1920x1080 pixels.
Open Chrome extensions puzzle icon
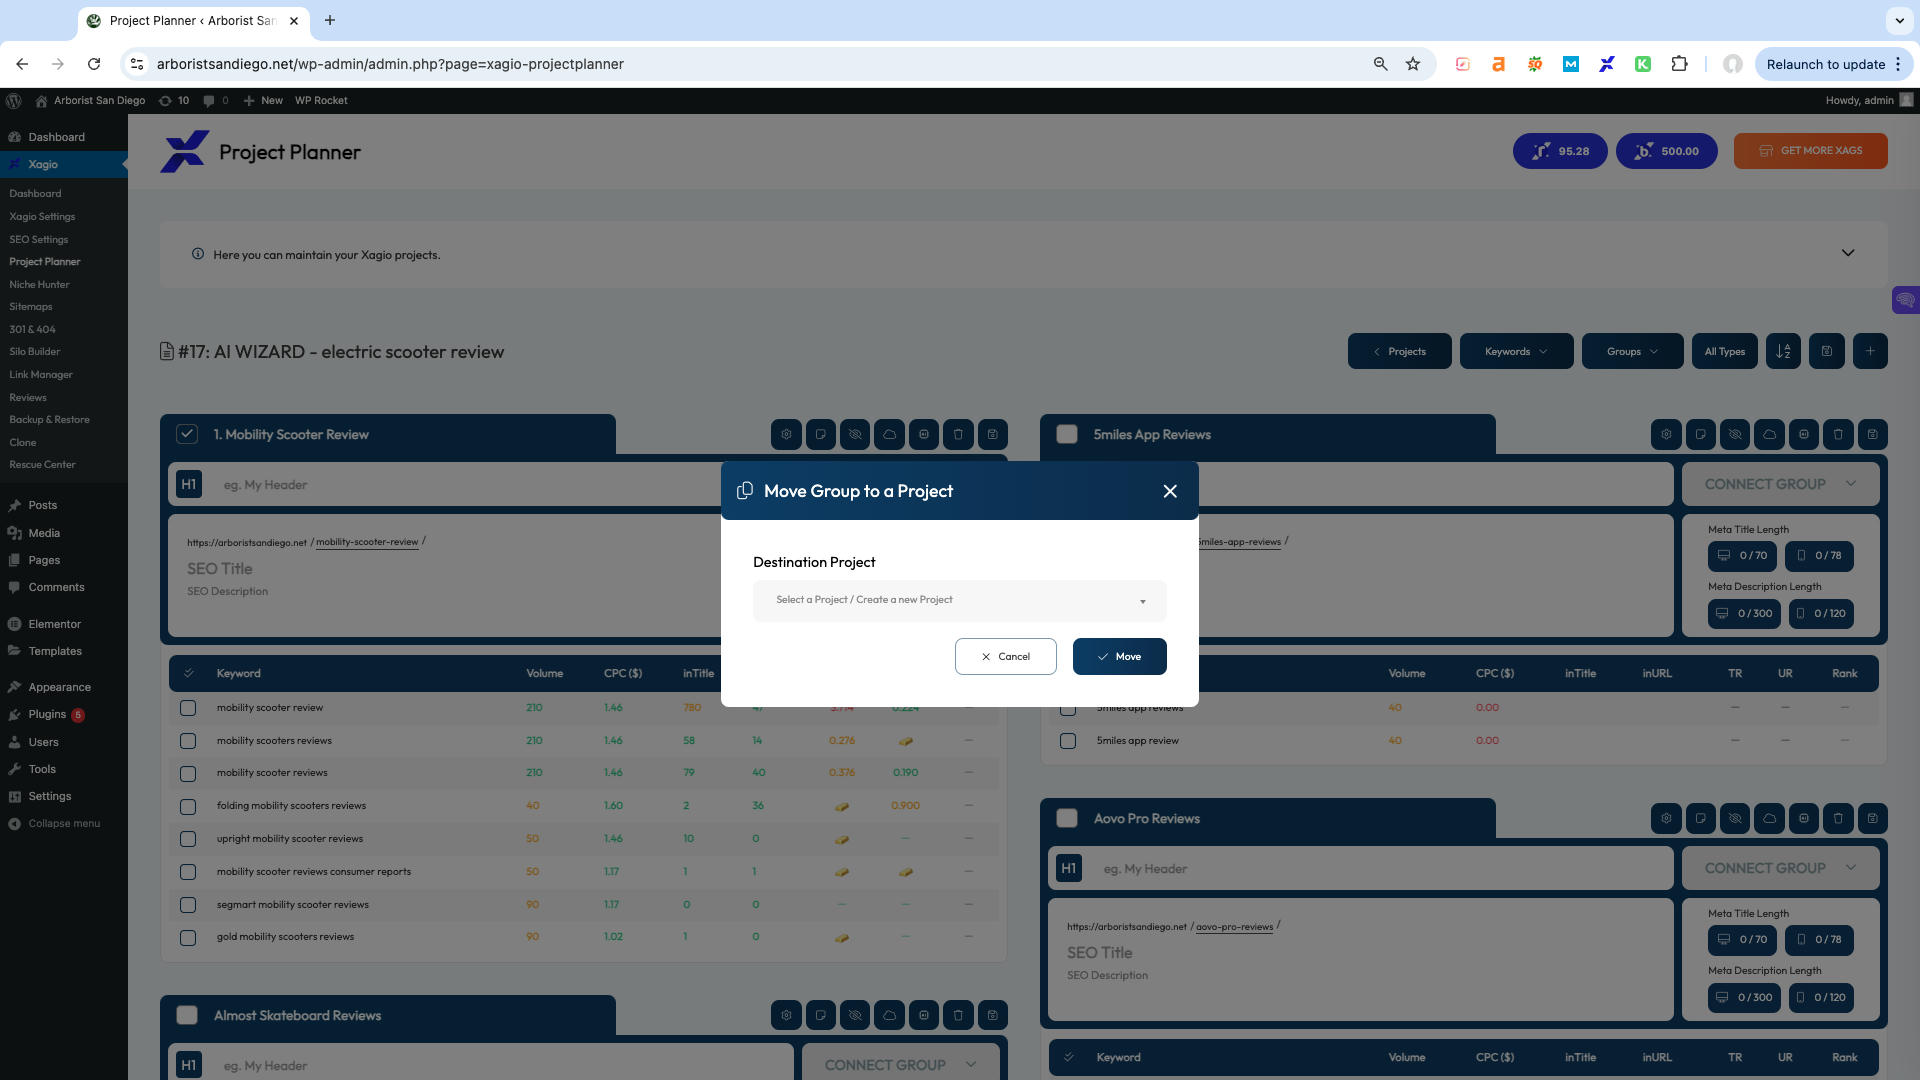tap(1679, 64)
